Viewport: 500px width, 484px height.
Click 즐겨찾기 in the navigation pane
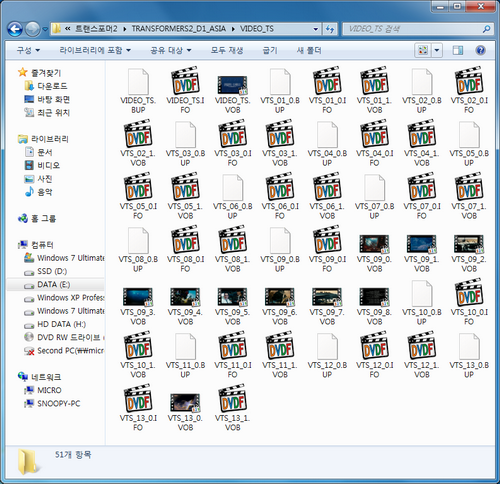pos(46,73)
